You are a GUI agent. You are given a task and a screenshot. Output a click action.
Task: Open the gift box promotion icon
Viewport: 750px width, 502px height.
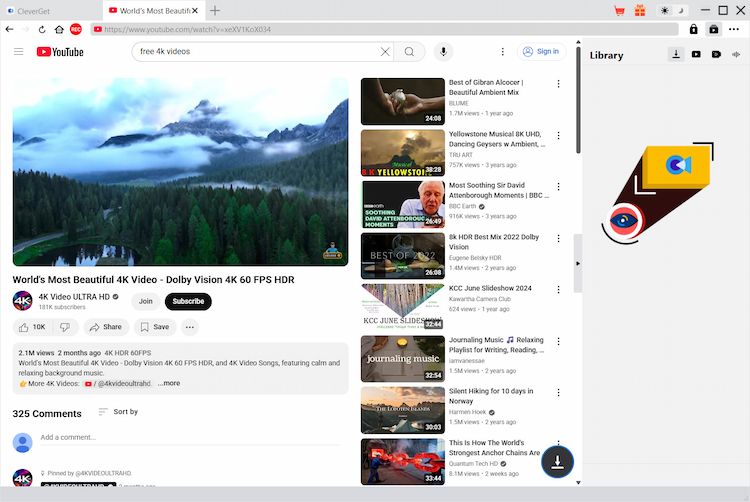tap(641, 10)
